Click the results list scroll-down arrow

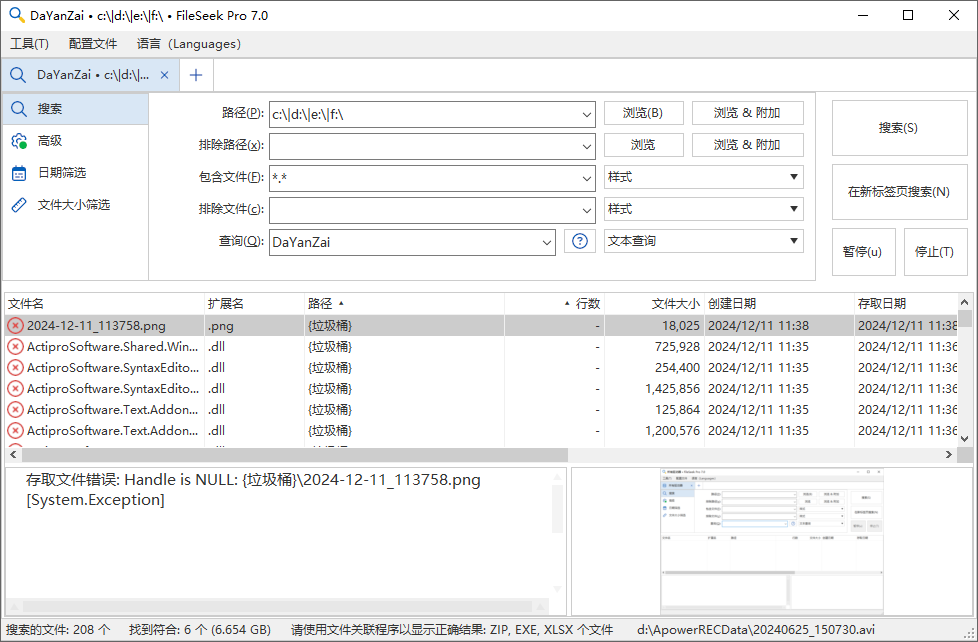coord(965,439)
